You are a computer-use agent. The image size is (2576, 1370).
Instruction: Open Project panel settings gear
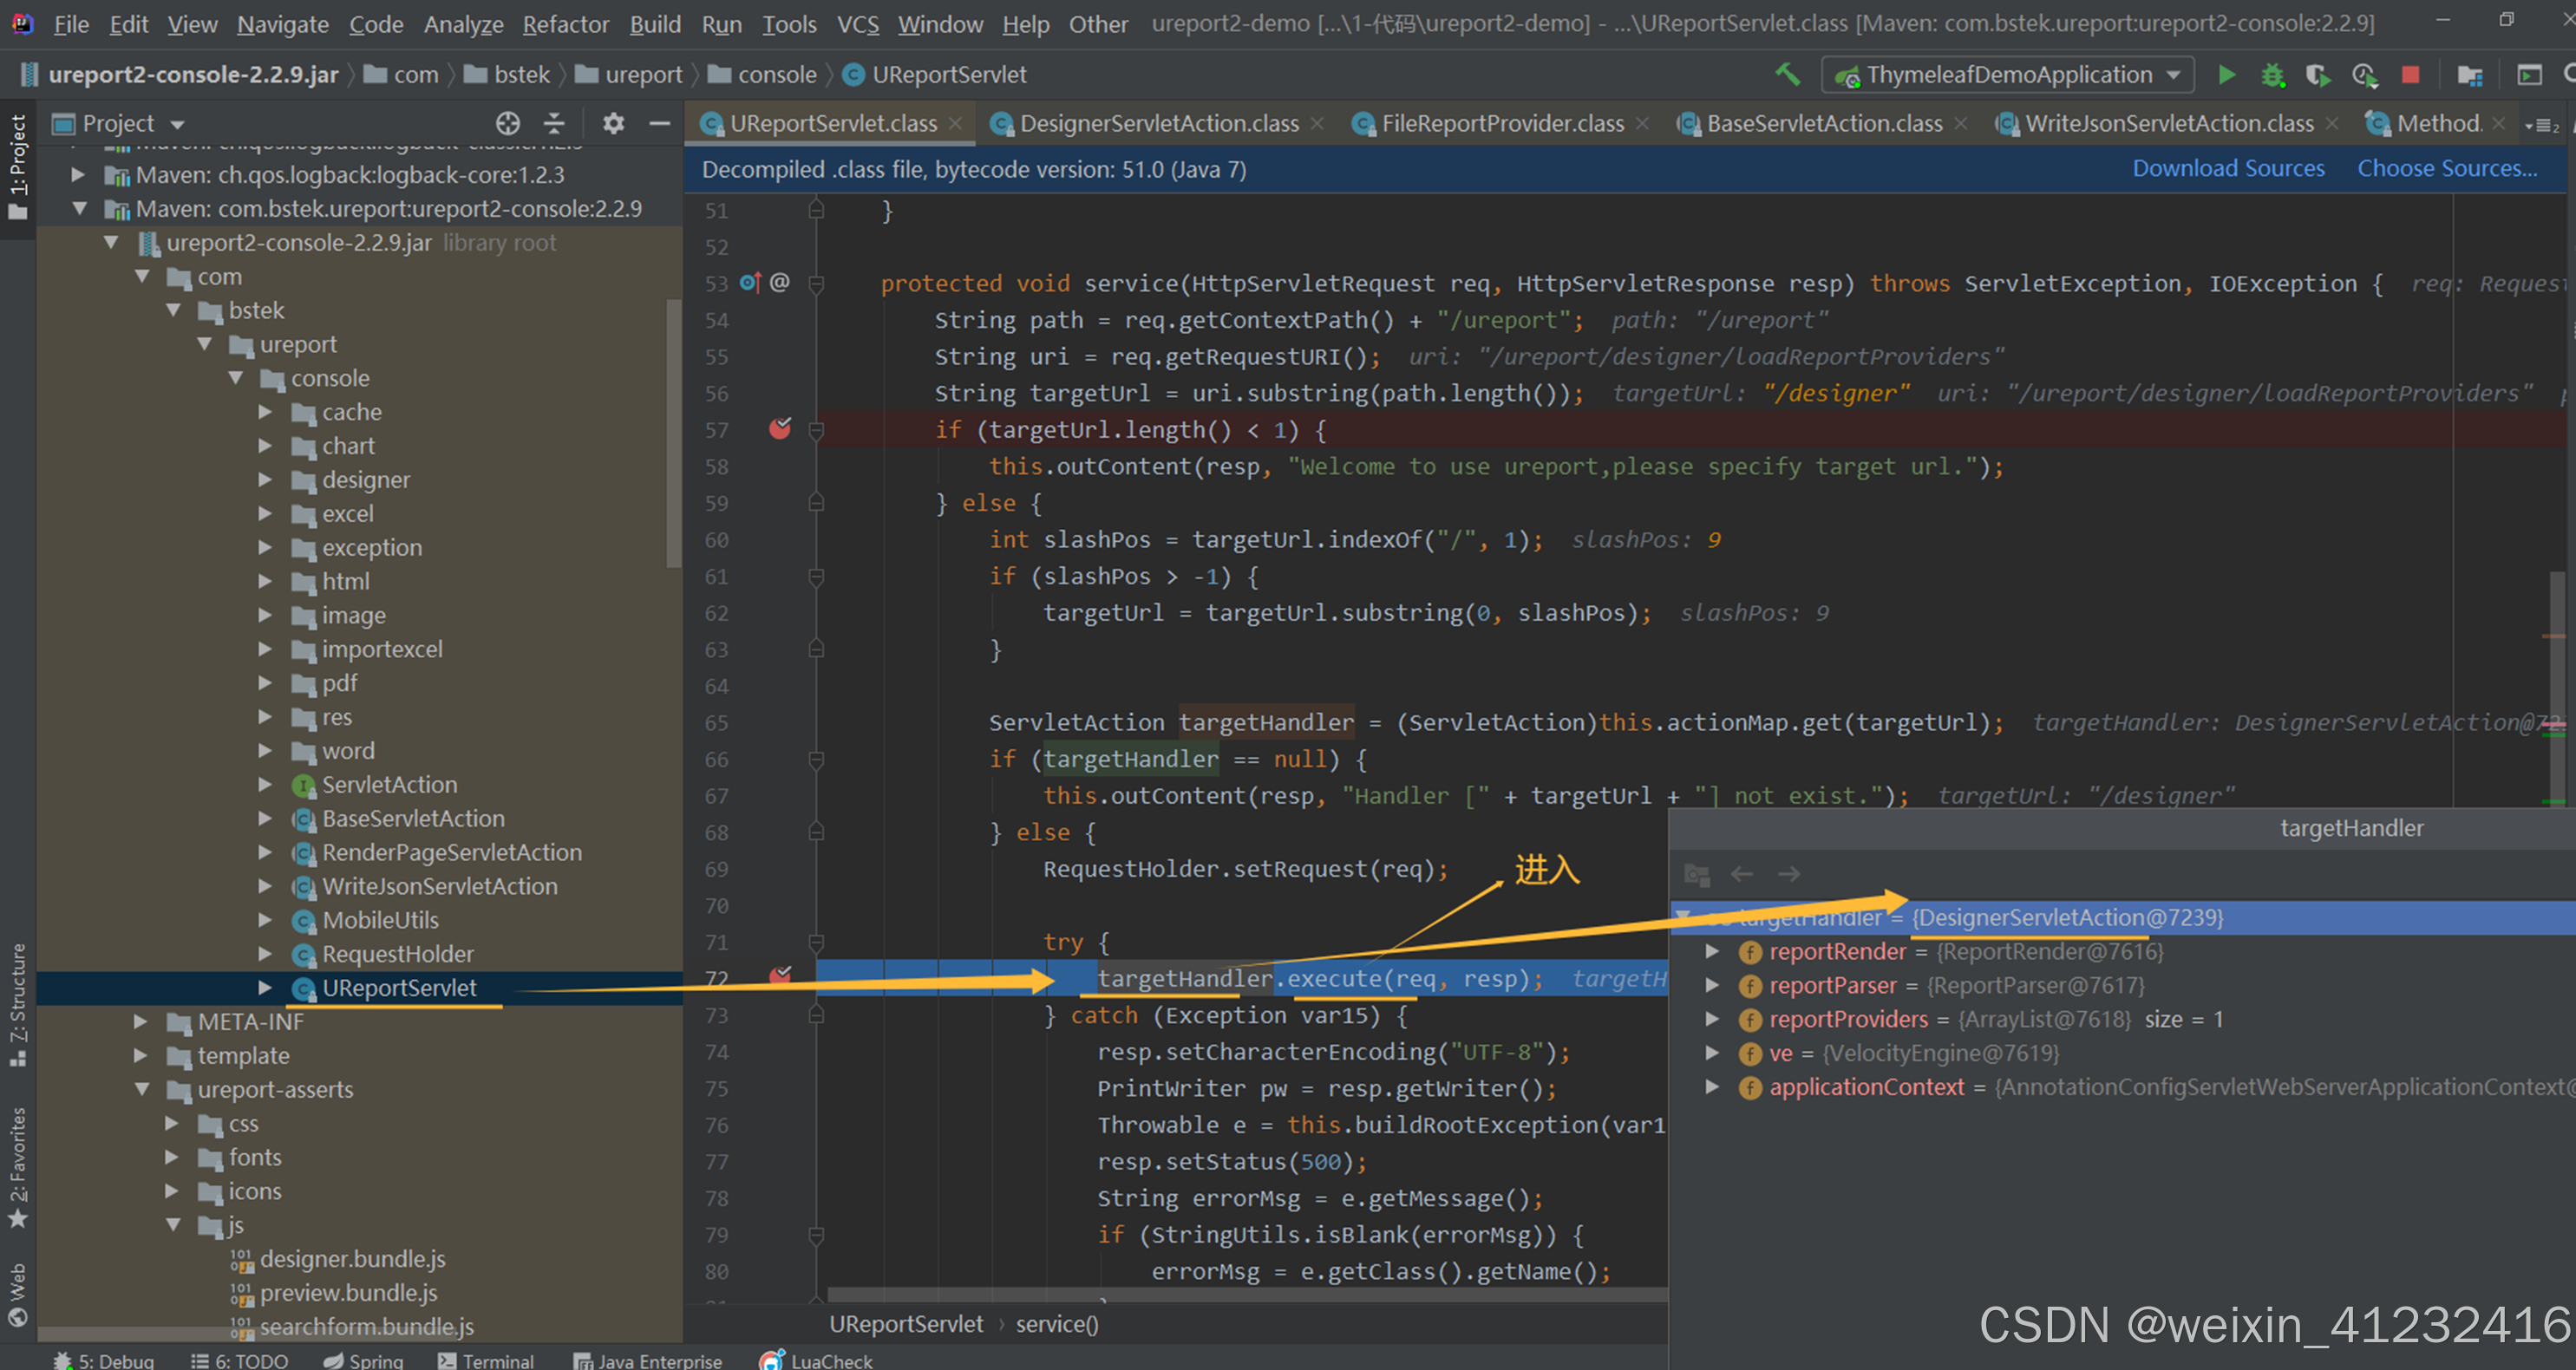(x=613, y=123)
